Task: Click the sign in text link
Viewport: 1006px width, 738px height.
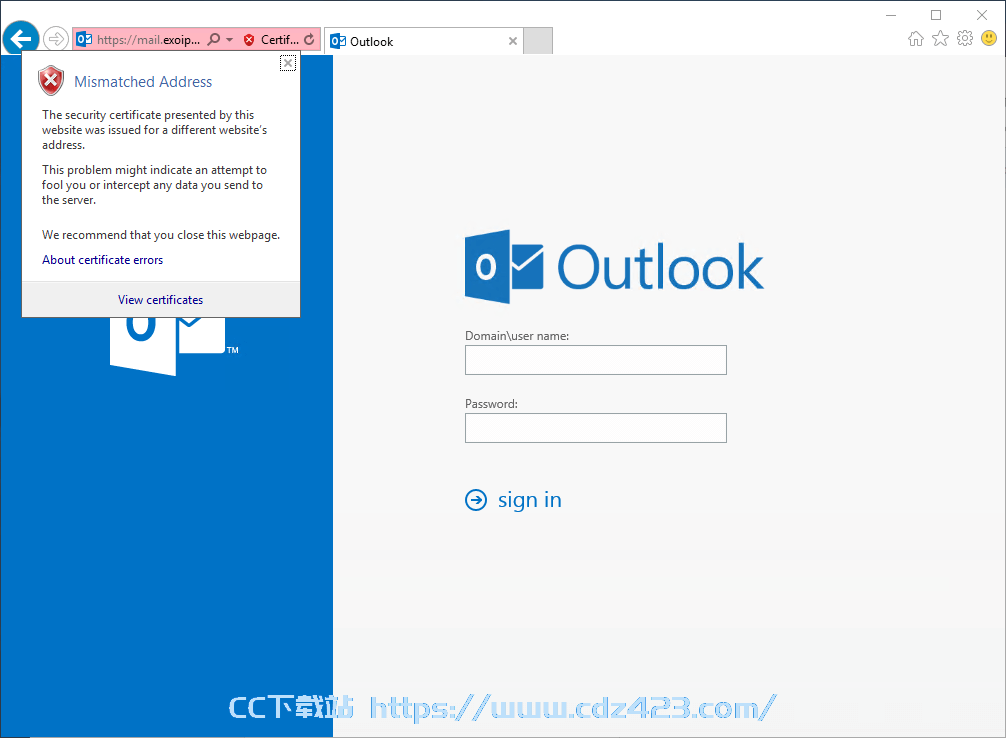Action: coord(530,500)
